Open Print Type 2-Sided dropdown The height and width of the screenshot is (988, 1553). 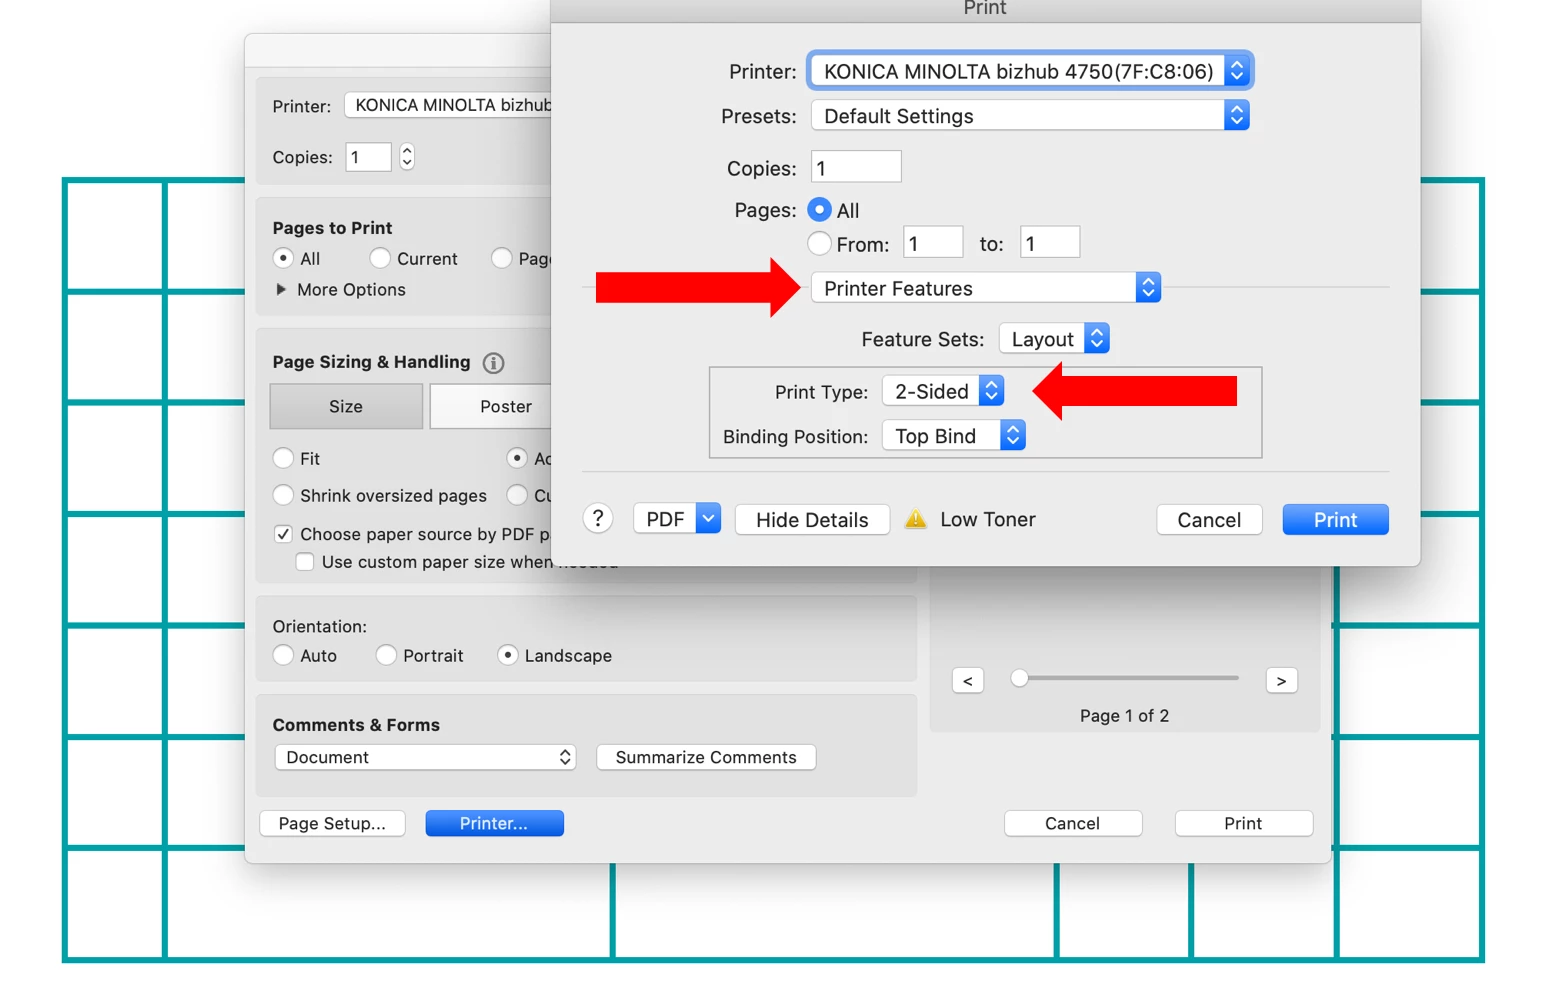click(943, 391)
